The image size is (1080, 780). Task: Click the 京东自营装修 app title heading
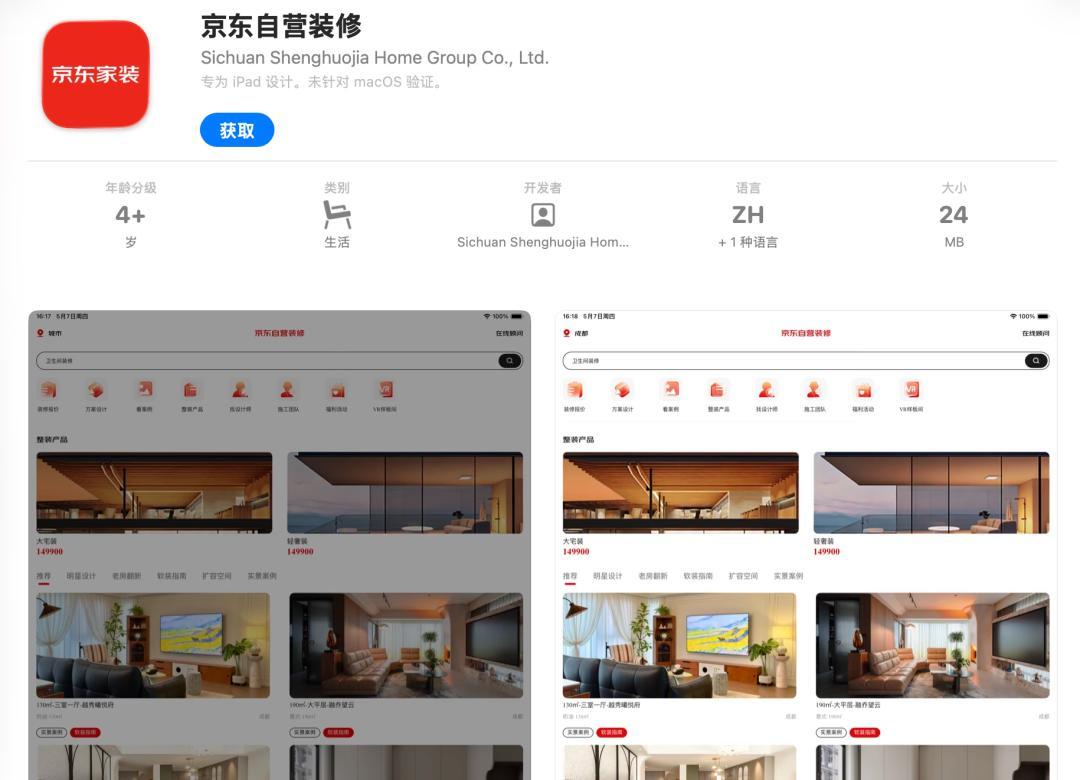(x=281, y=26)
